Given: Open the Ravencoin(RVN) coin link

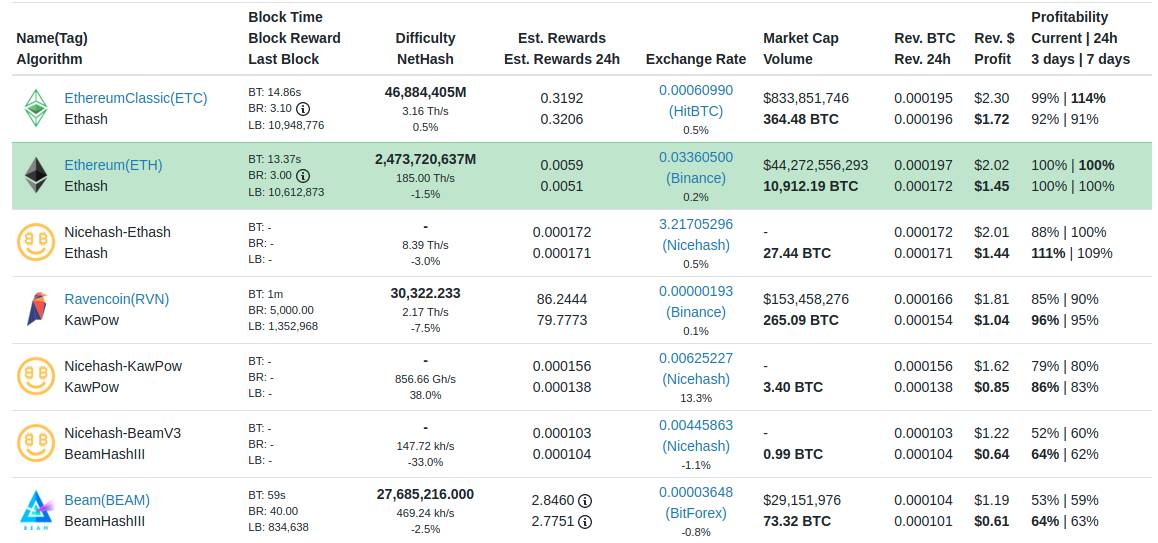Looking at the screenshot, I should (116, 299).
